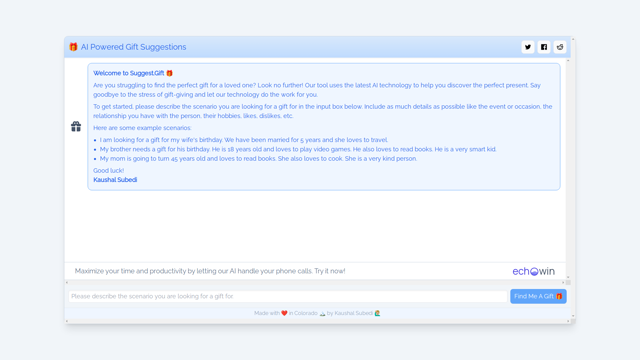Screen dimensions: 640x360
Task: Click the chat area scroll-up arrow
Action: click(568, 60)
